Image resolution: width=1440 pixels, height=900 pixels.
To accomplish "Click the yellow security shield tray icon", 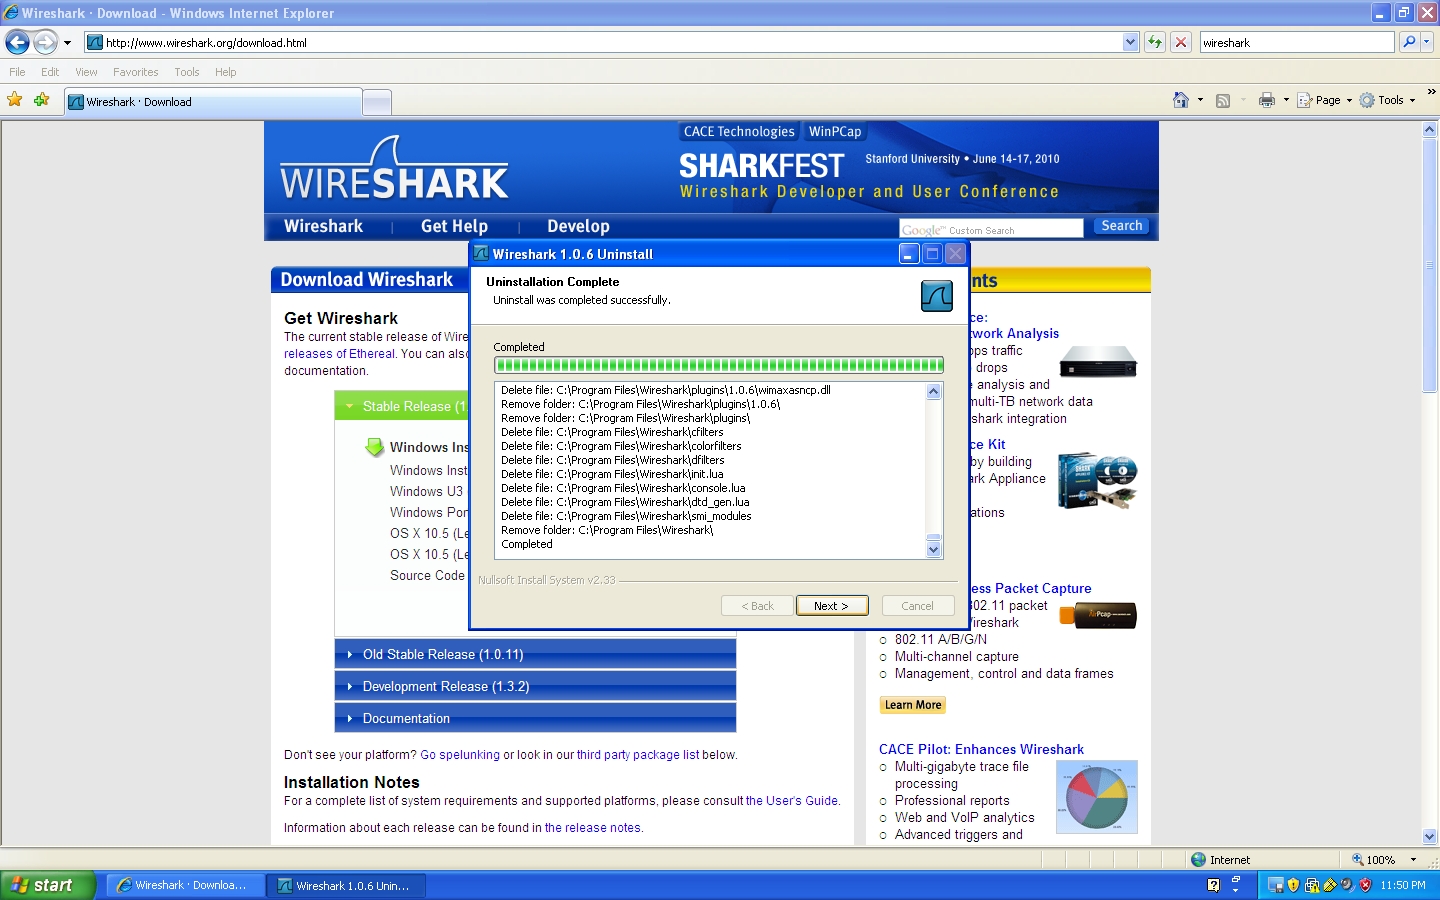I will [1293, 885].
